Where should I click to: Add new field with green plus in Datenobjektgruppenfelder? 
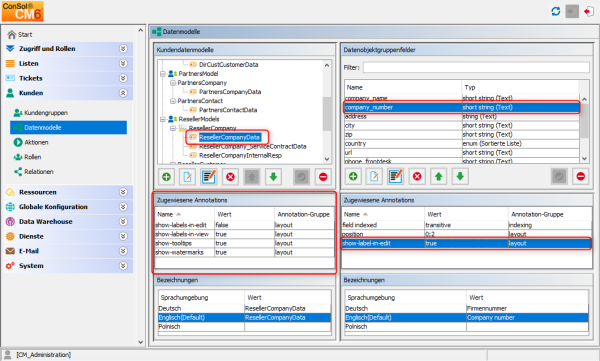pyautogui.click(x=353, y=176)
